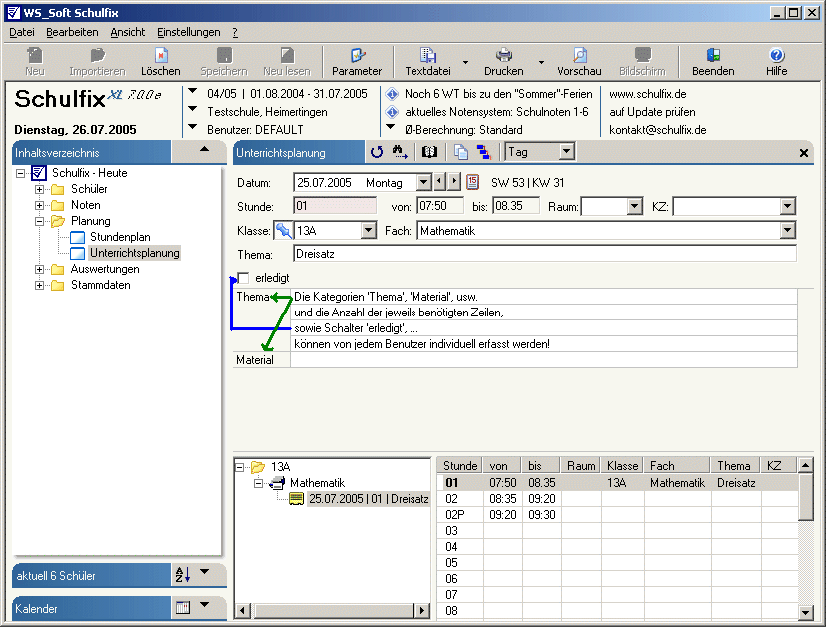Click info icon beside aktuelles Notensystem

(x=392, y=112)
